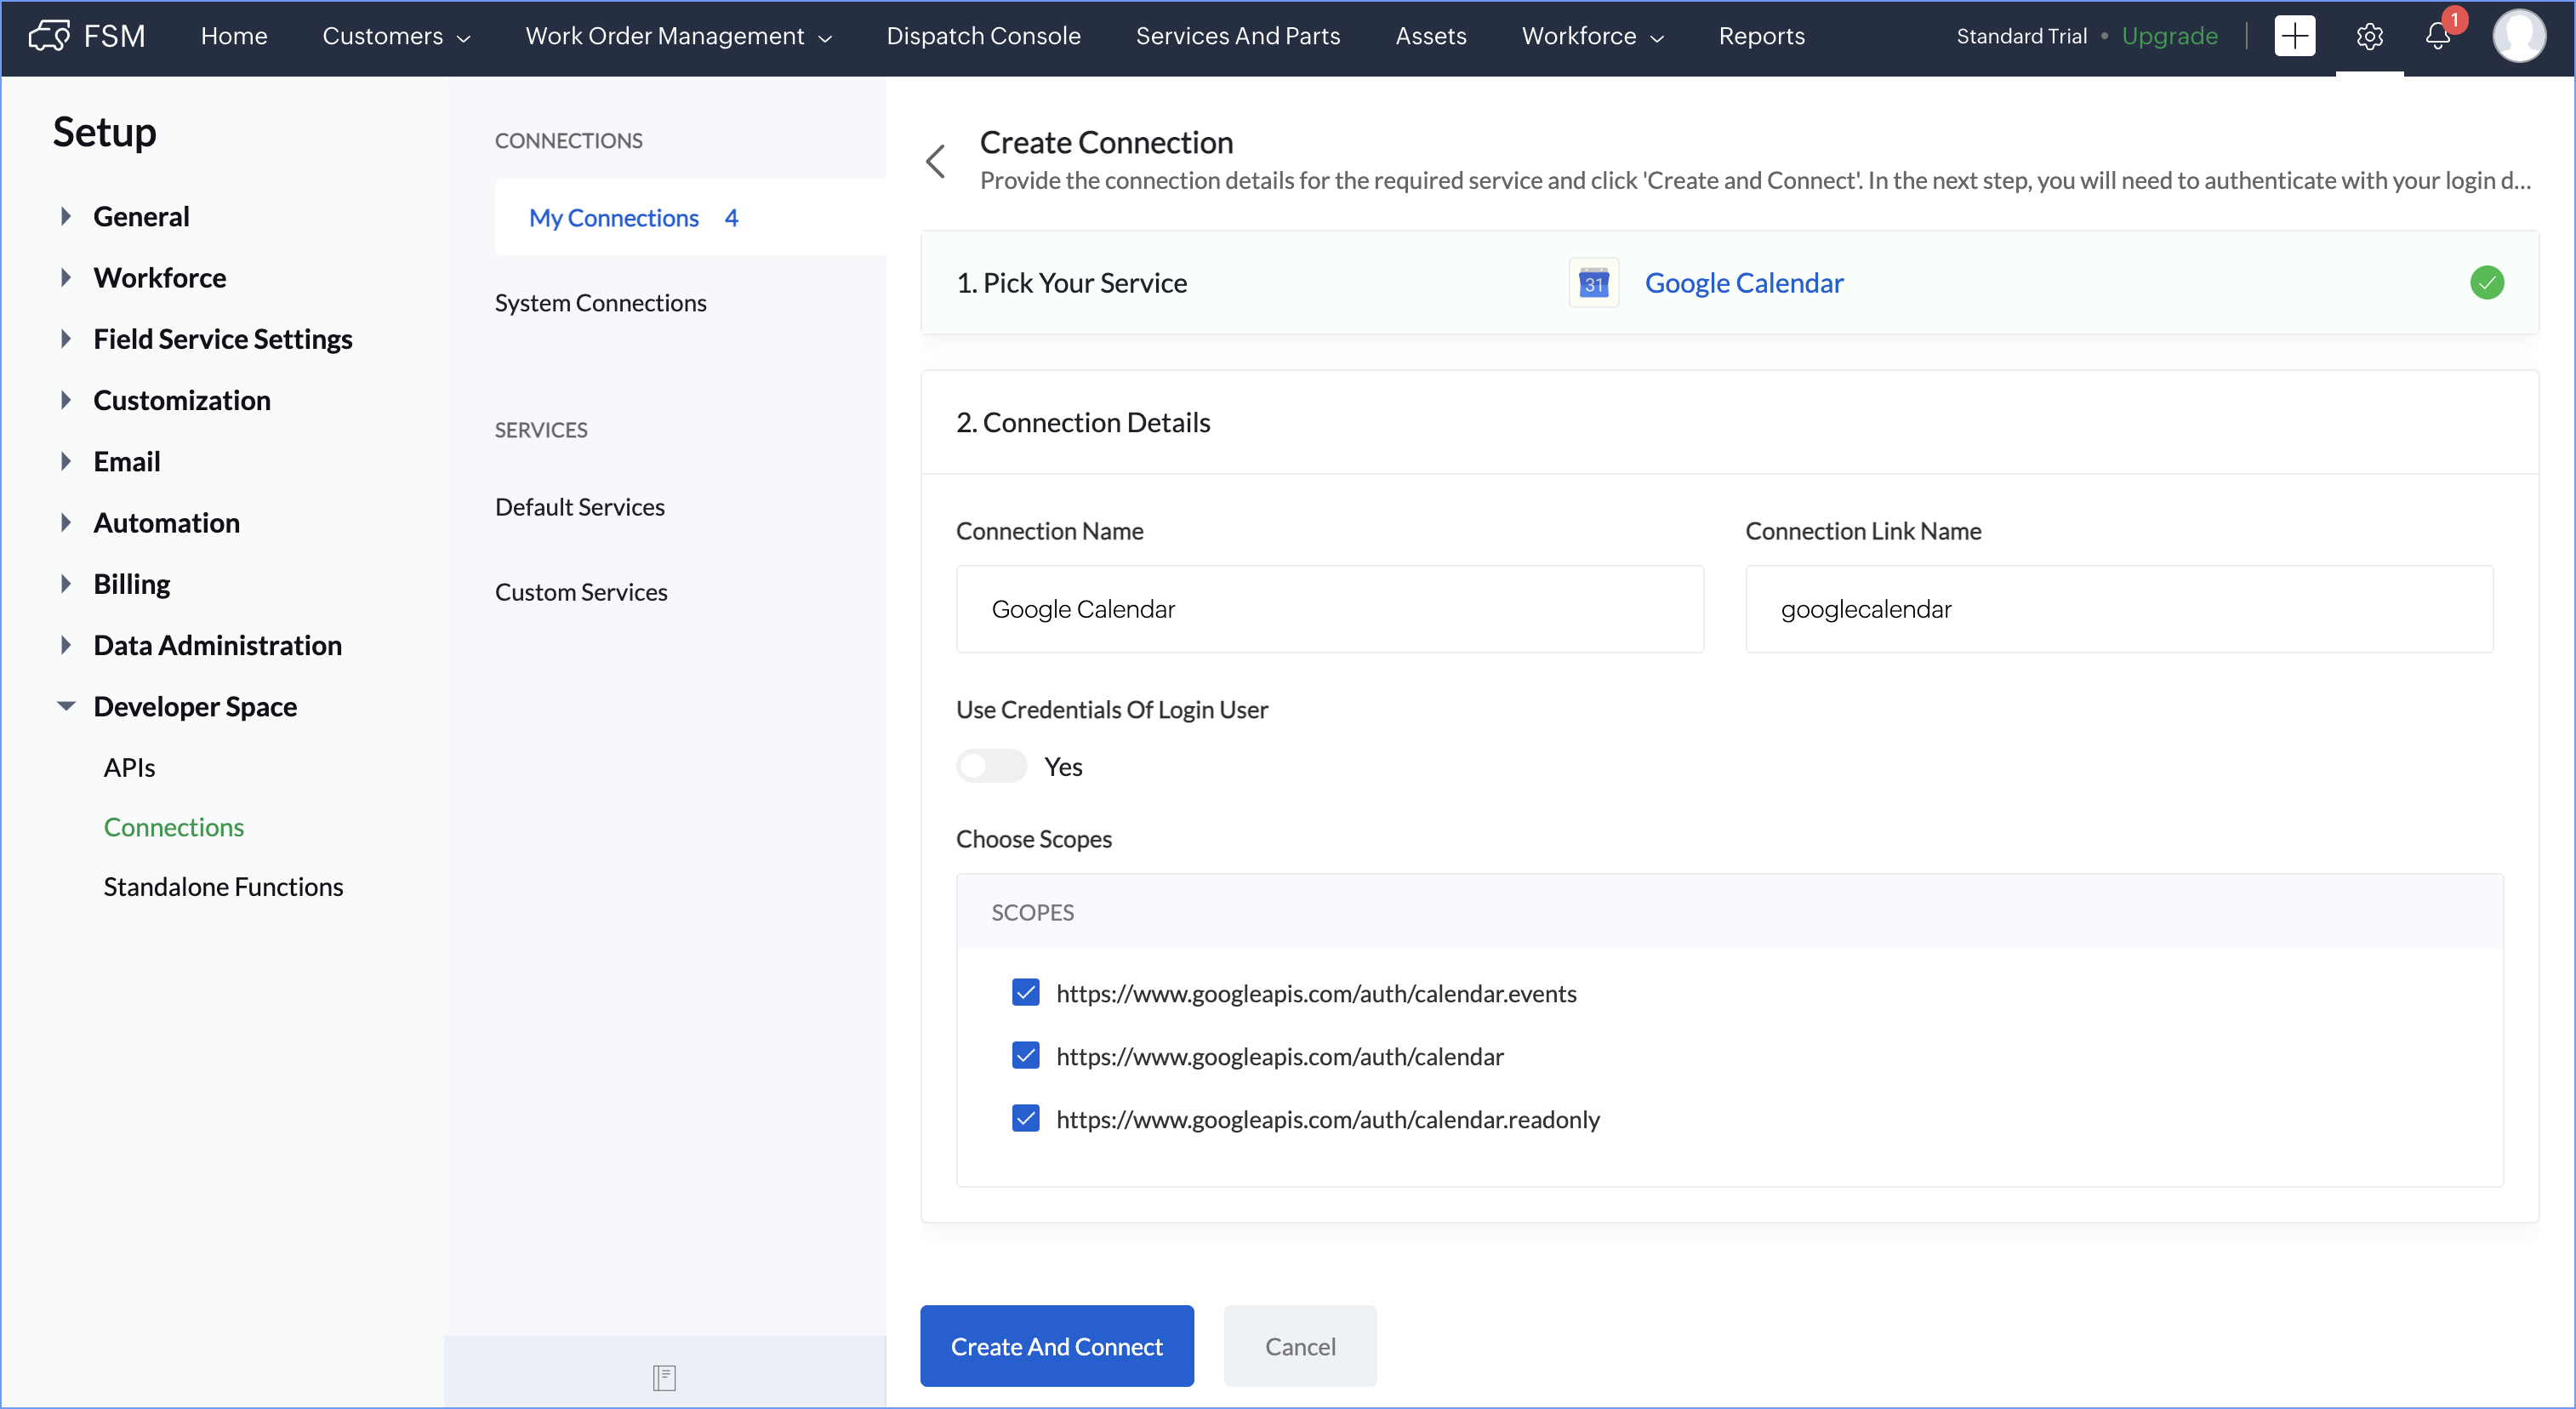Click the Google Calendar service icon
2576x1409 pixels.
1593,283
